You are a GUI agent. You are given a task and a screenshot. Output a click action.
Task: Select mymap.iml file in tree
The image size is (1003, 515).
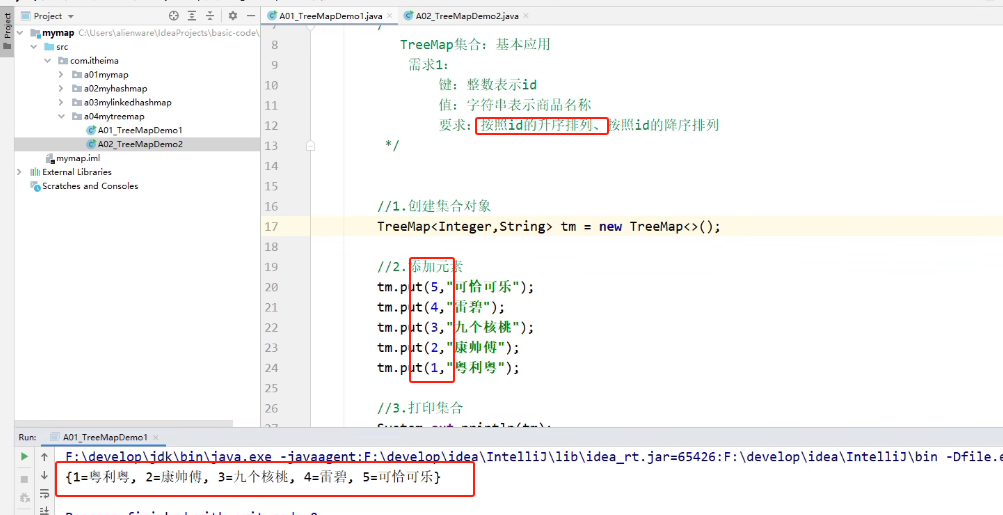(x=72, y=158)
